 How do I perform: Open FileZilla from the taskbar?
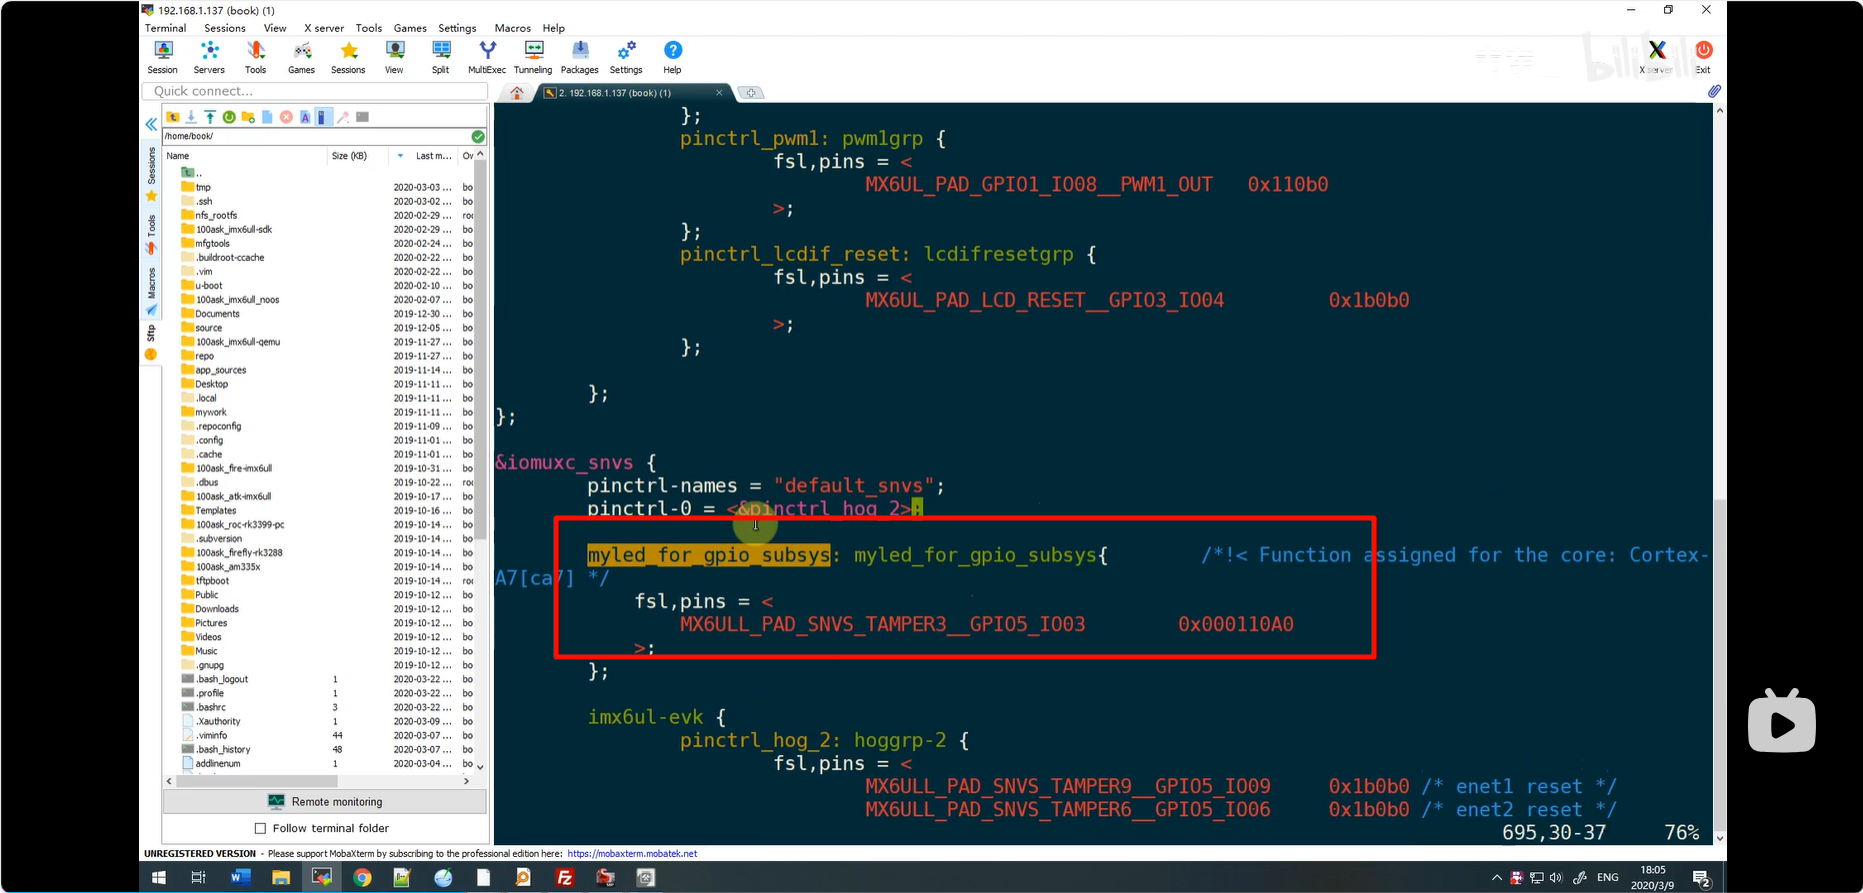(x=565, y=878)
